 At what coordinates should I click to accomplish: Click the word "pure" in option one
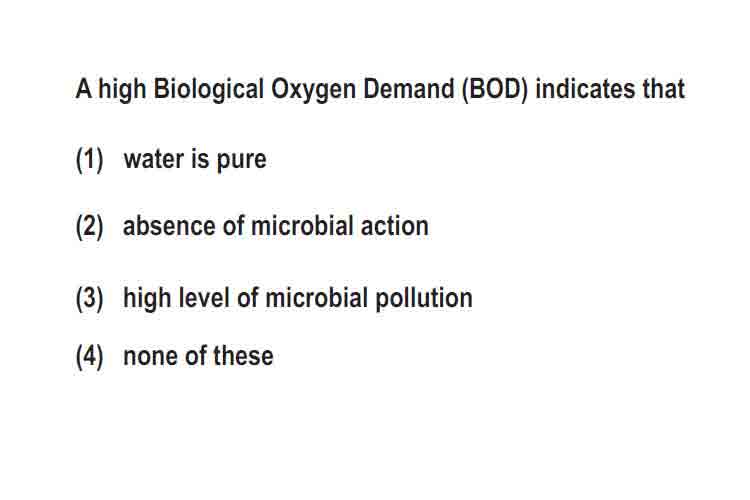(242, 161)
